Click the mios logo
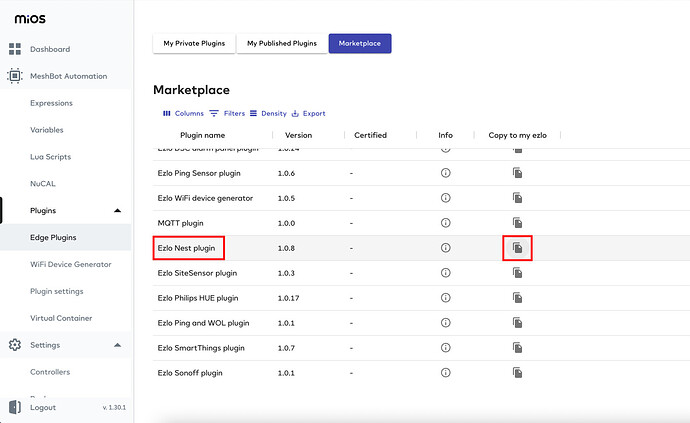This screenshot has width=690, height=423. (x=30, y=19)
